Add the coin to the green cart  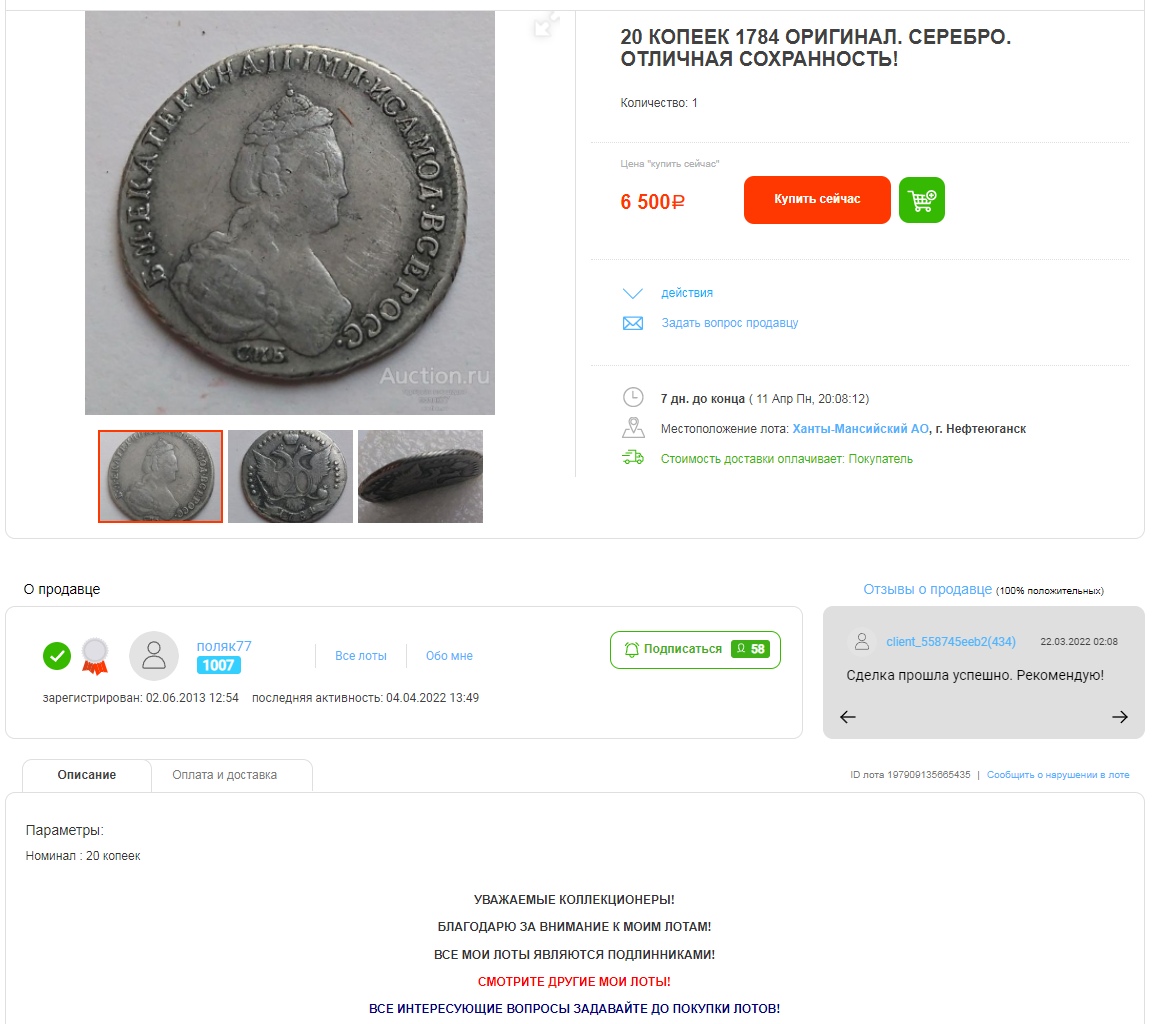pos(921,199)
